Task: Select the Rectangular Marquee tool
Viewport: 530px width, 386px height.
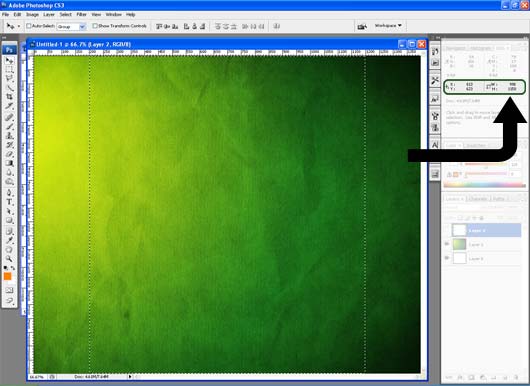Action: point(9,70)
